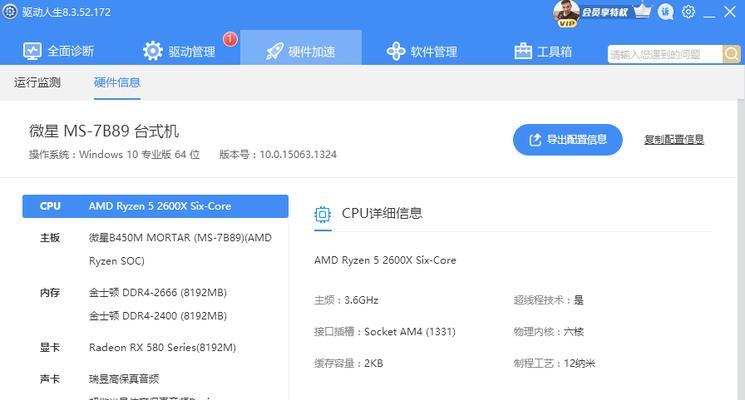Viewport: 745px width, 400px height.
Task: Click the monitor diagnosis icon
Action: coord(32,51)
